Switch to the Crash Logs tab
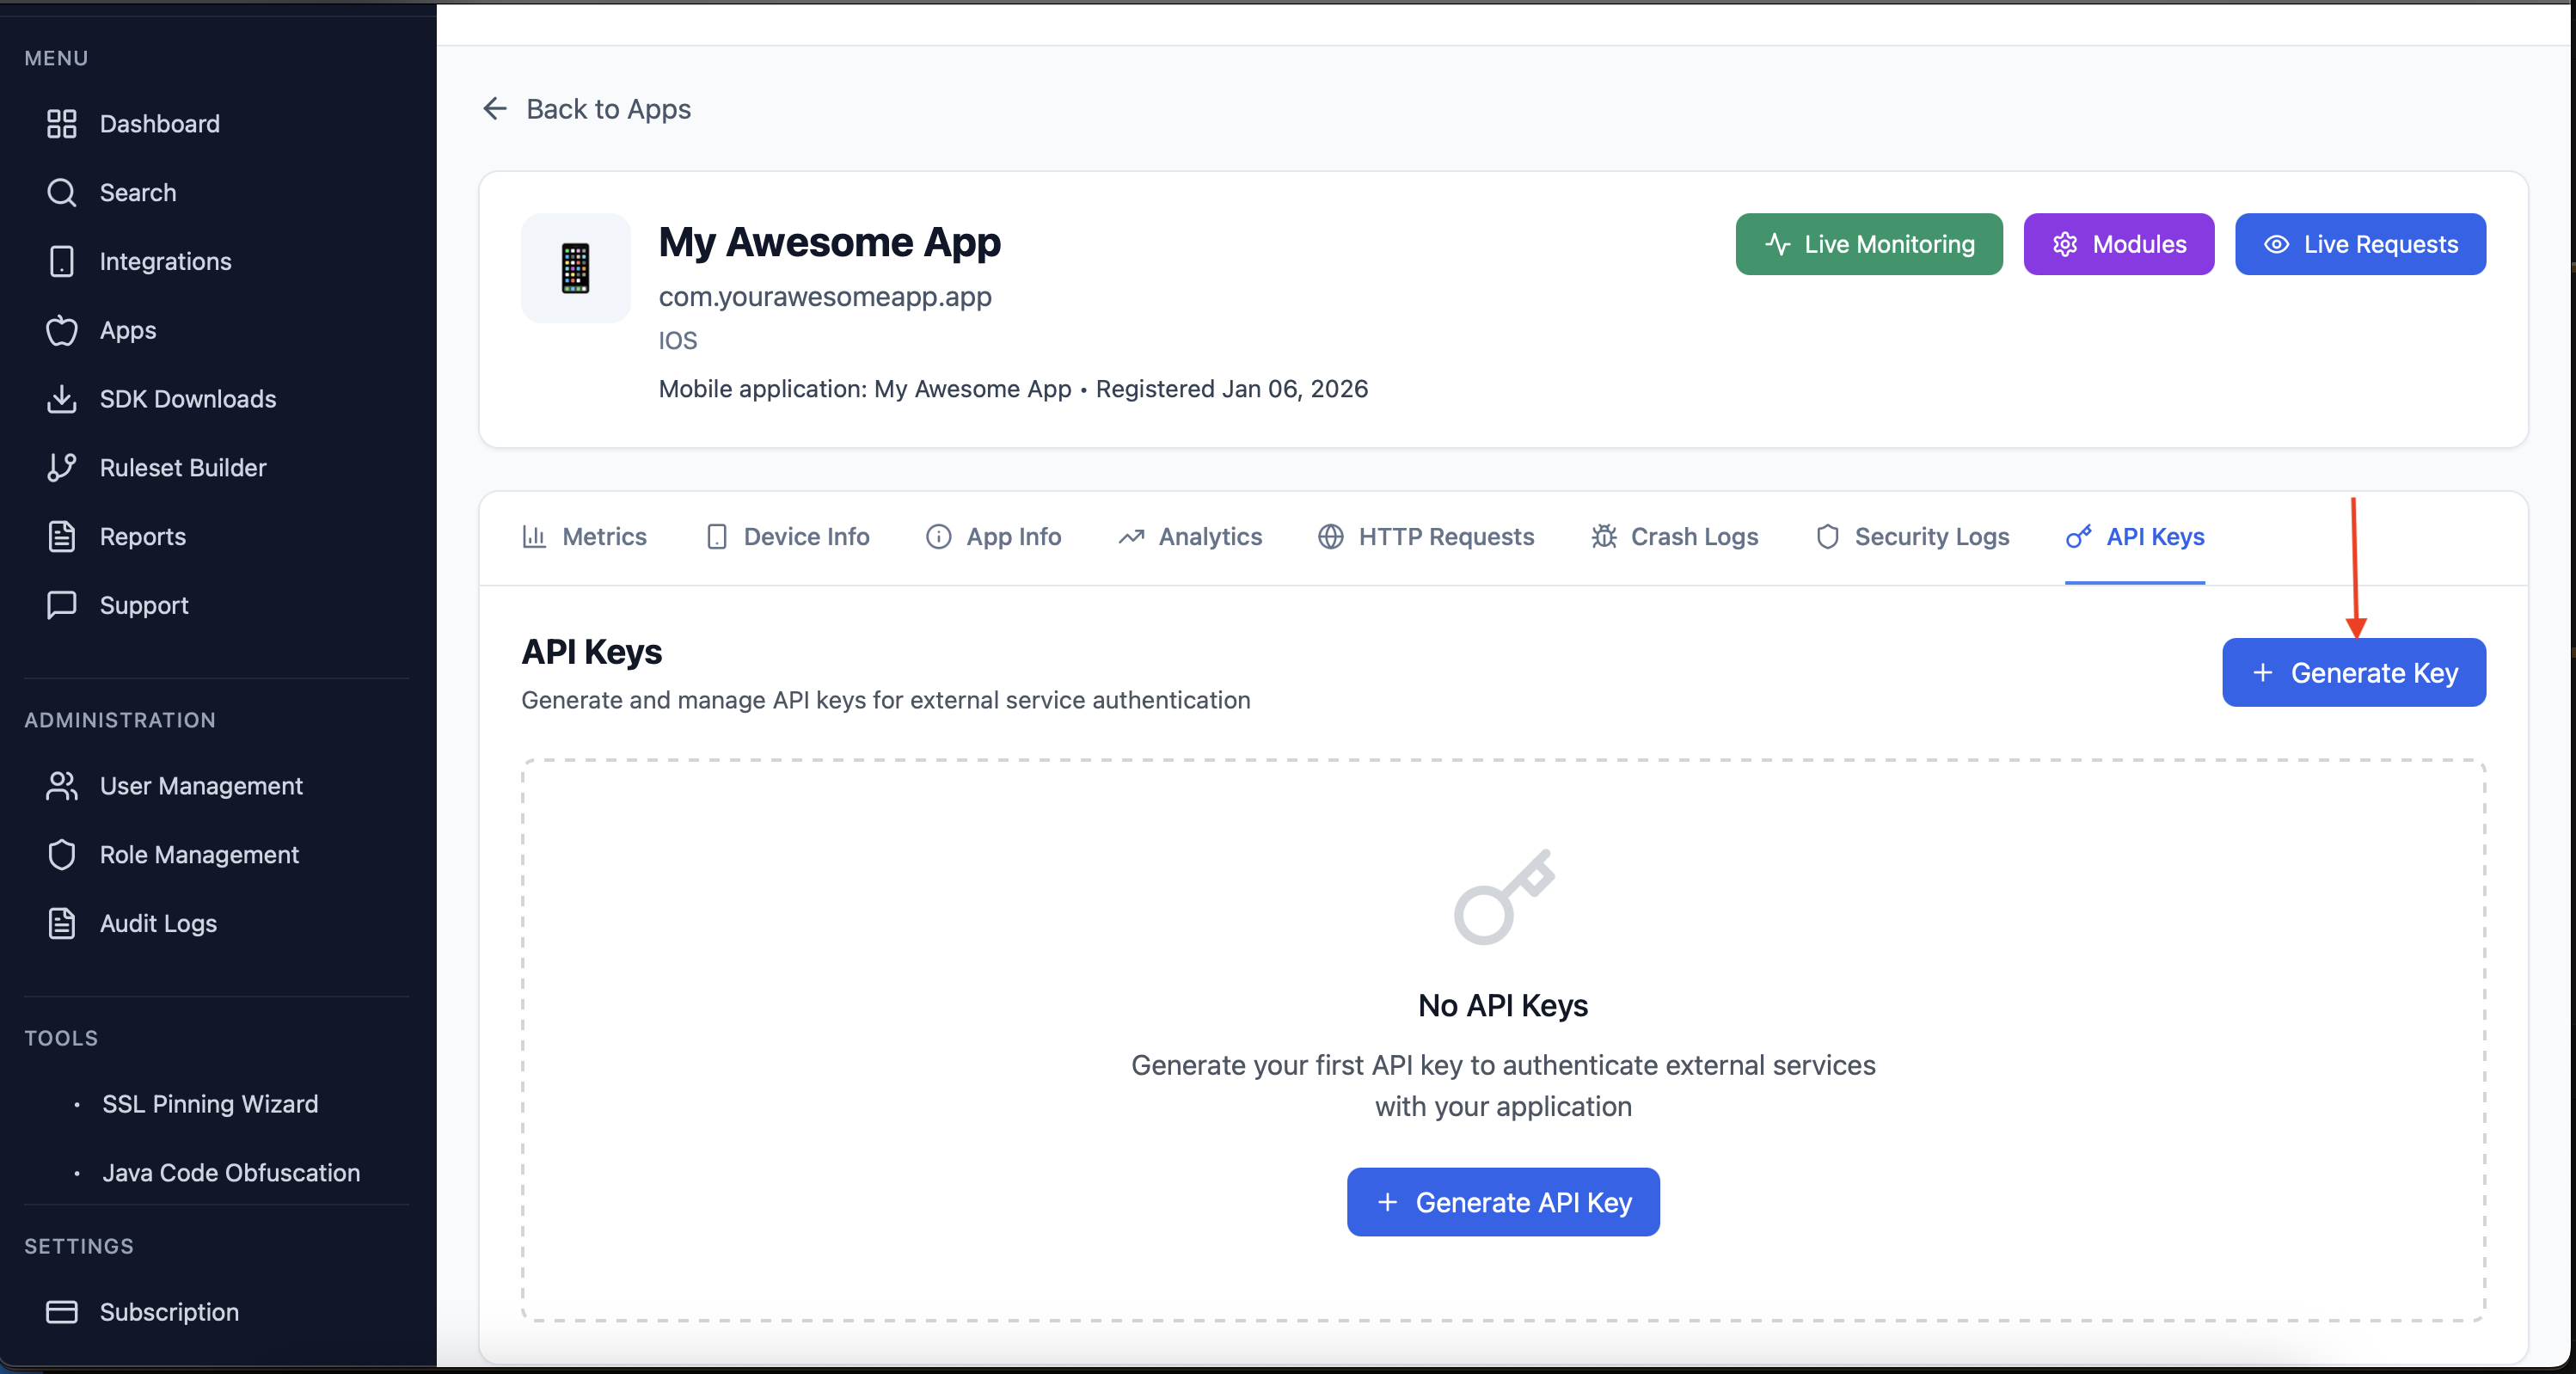This screenshot has height=1374, width=2576. click(1675, 537)
